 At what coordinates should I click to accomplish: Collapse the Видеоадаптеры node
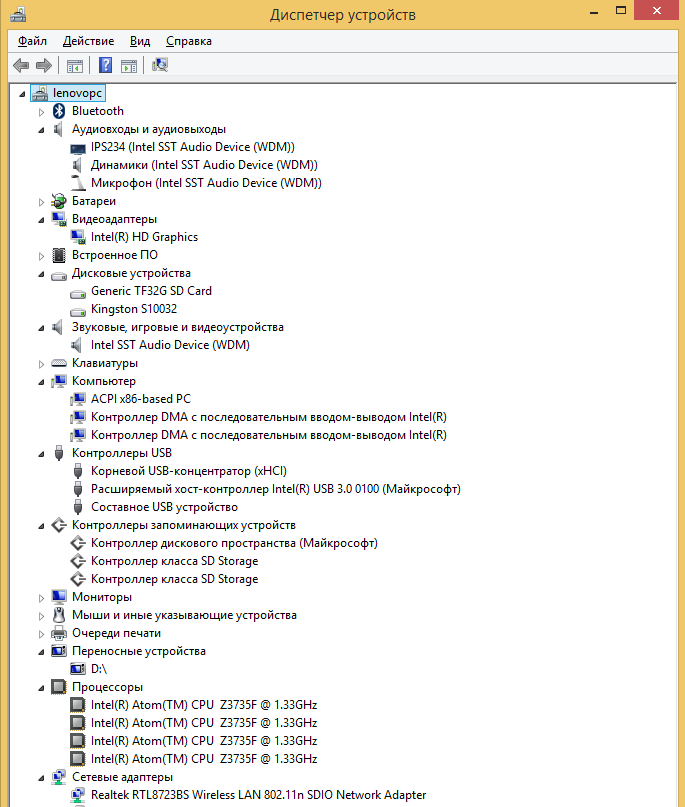pos(41,220)
